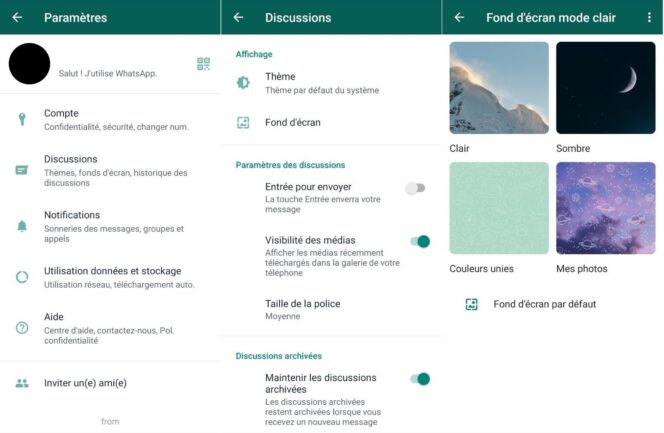The height and width of the screenshot is (433, 664).
Task: Open the QR code icon
Action: 203,64
